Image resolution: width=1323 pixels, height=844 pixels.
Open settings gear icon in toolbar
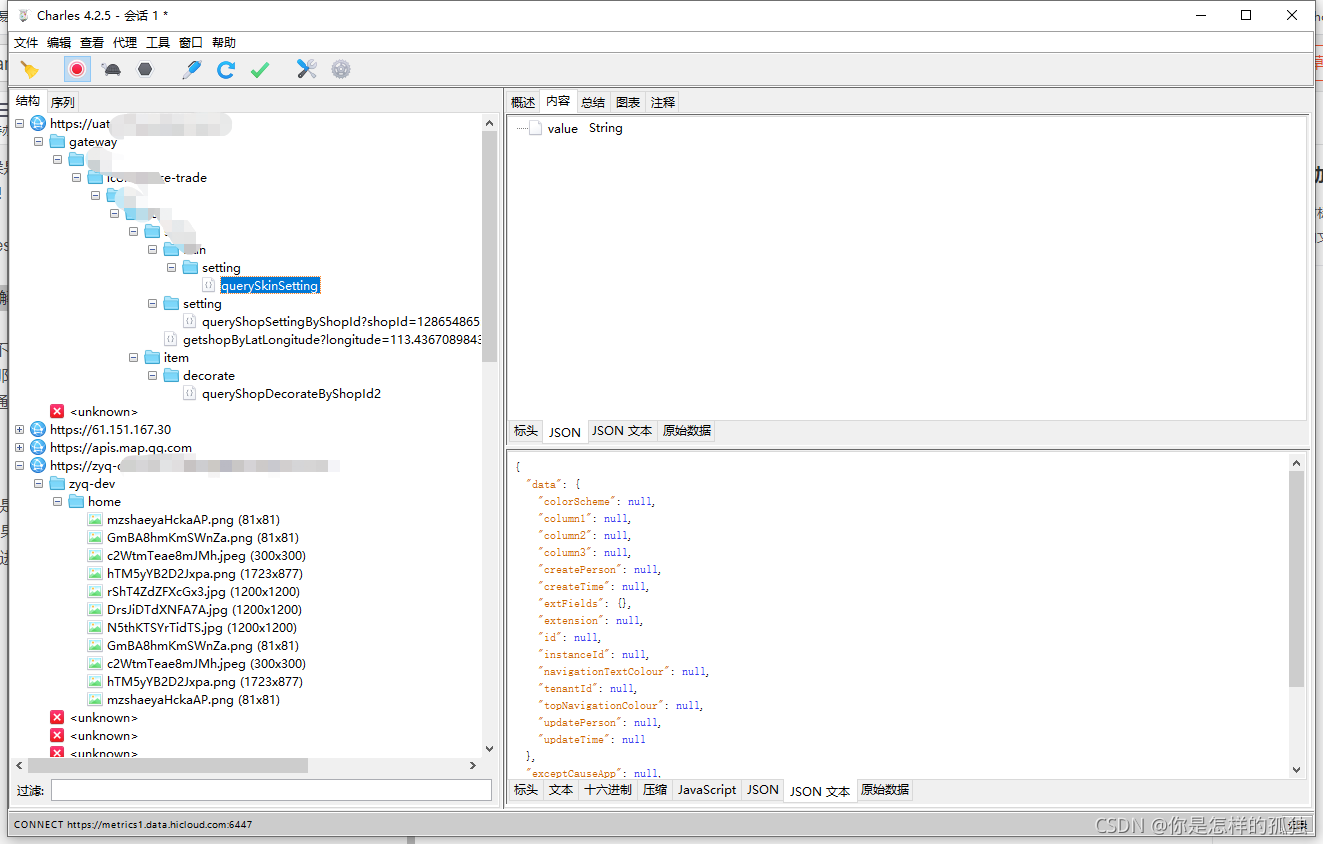pos(341,69)
